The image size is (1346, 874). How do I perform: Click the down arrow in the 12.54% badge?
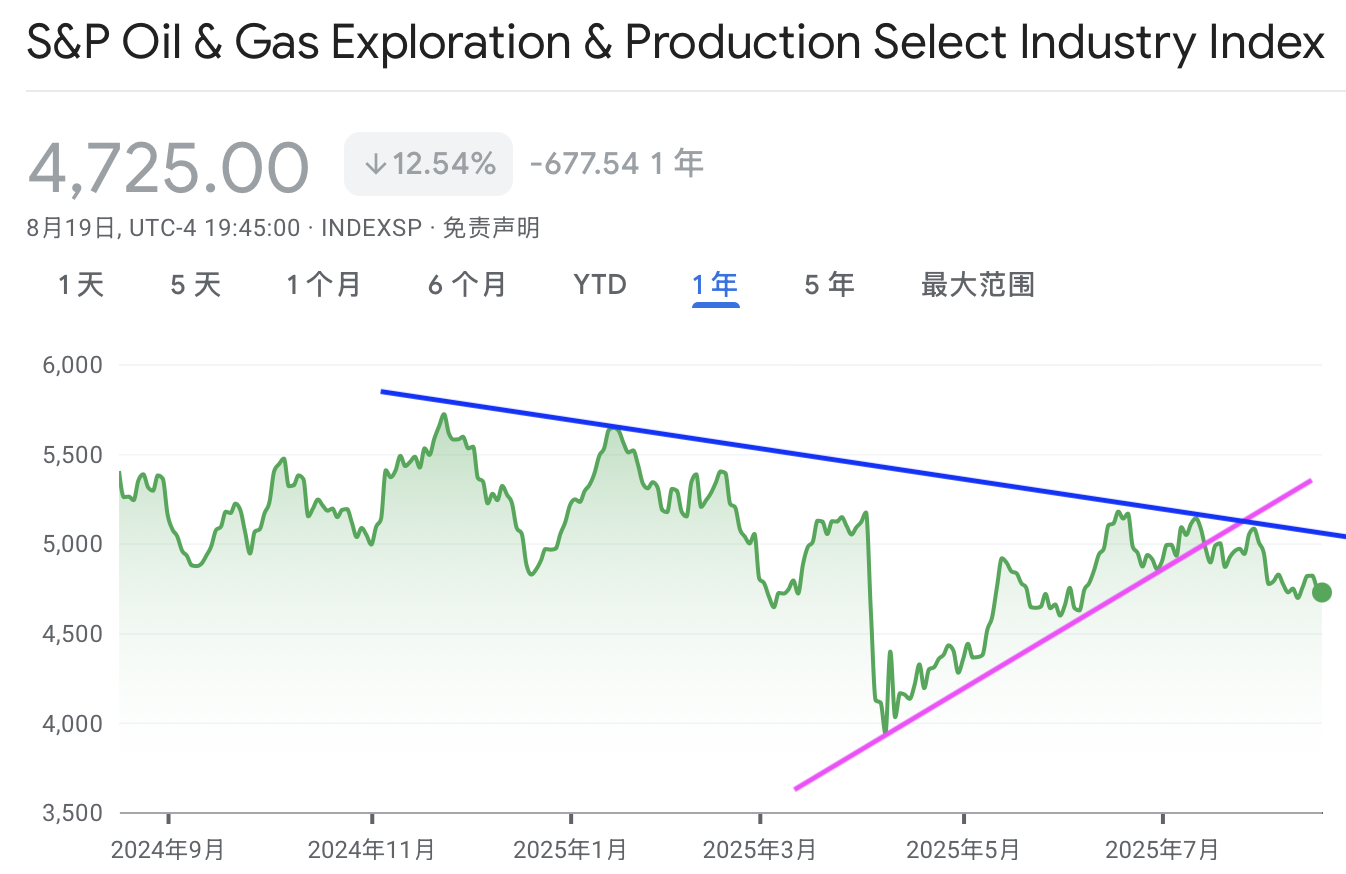(375, 164)
